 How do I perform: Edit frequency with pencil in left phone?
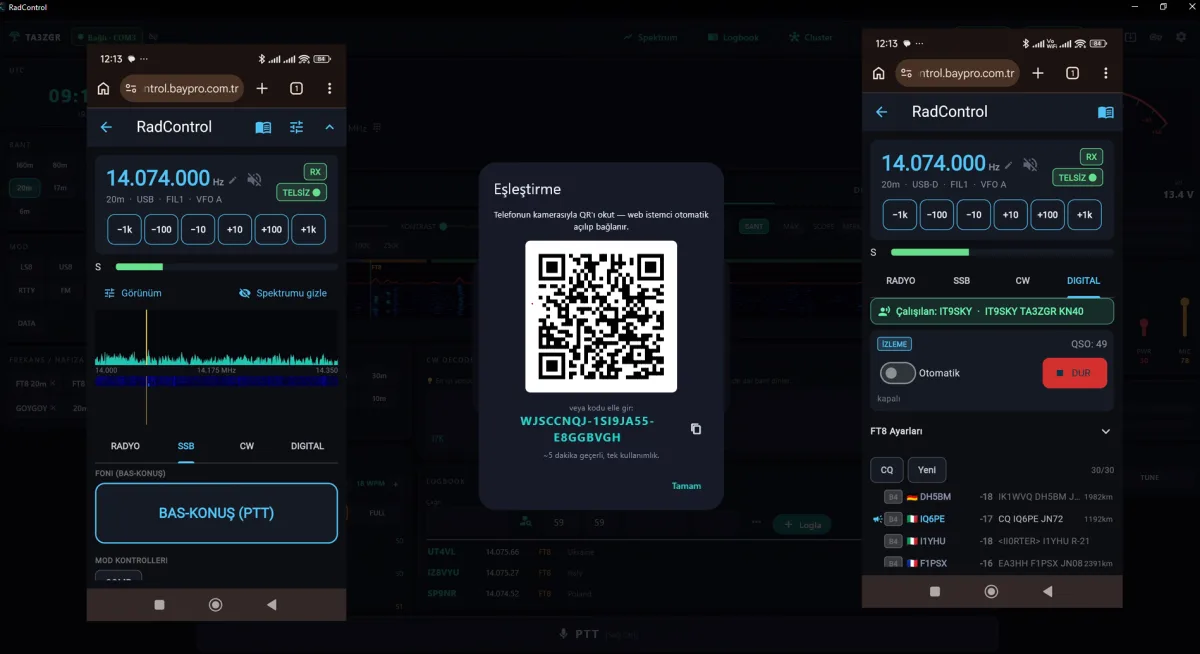[x=233, y=180]
